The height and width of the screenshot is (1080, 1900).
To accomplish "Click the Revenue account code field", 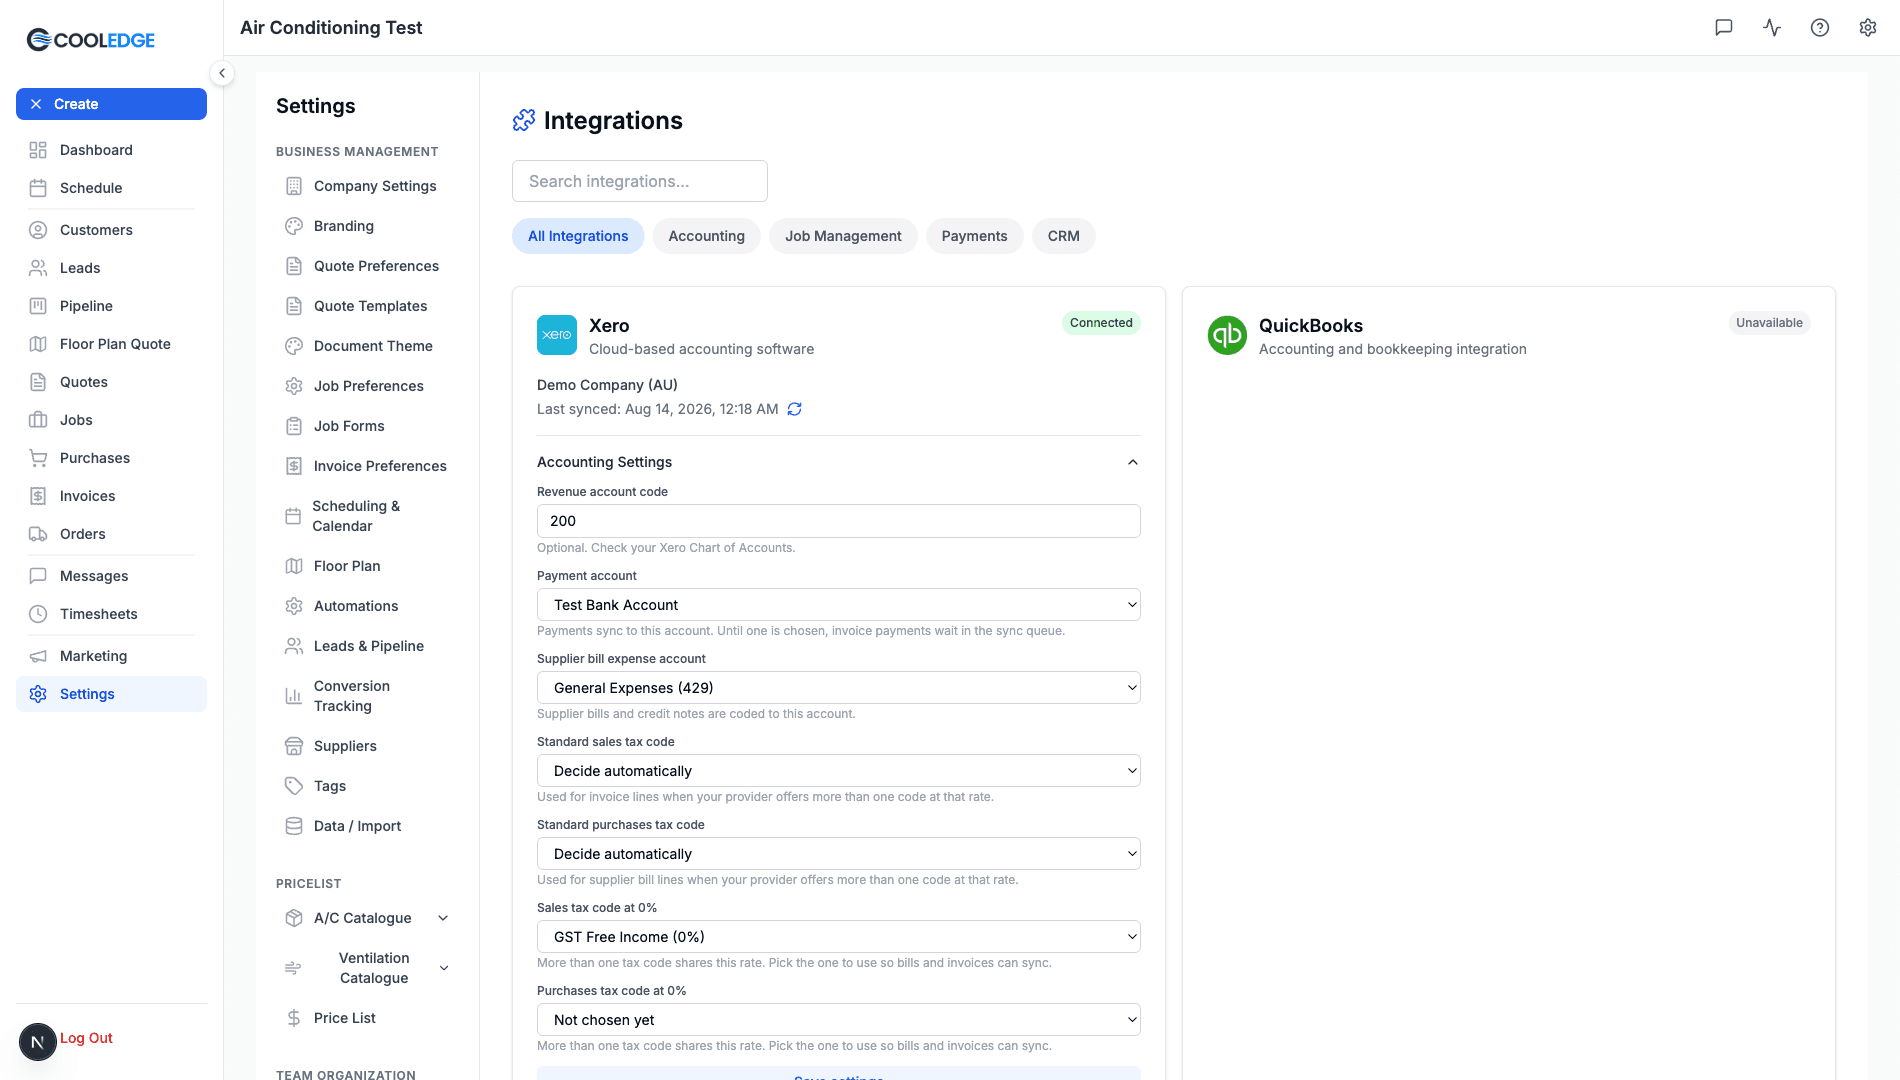I will [x=838, y=521].
